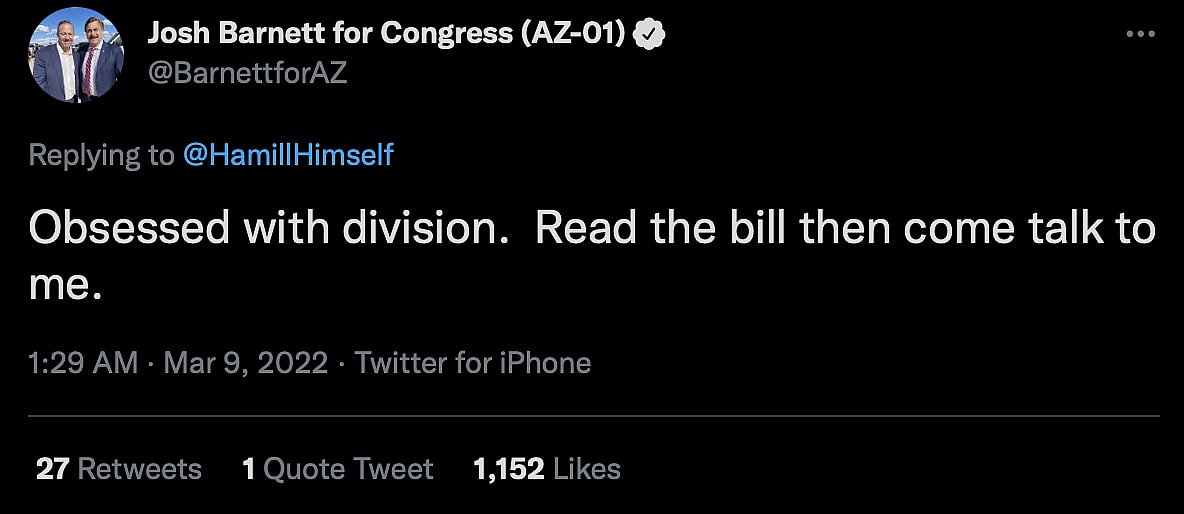The image size is (1184, 514).
Task: Open the 'Twitter for iPhone' source link
Action: (473, 362)
